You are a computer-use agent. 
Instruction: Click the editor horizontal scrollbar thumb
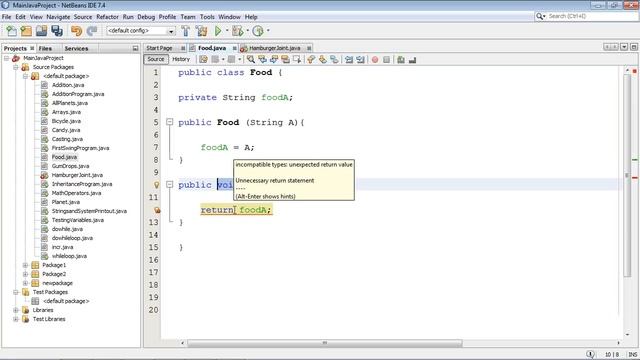(324, 343)
